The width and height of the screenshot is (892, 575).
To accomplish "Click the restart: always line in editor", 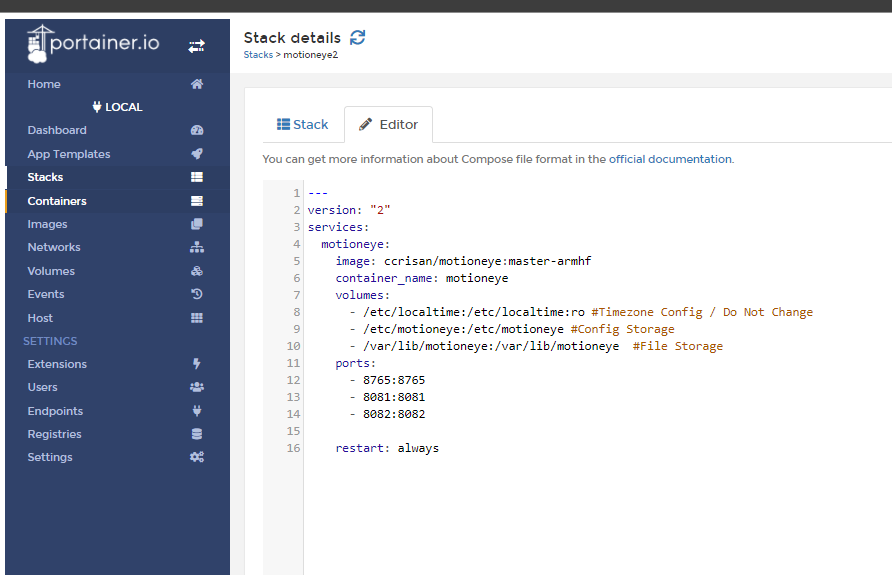I will (387, 448).
